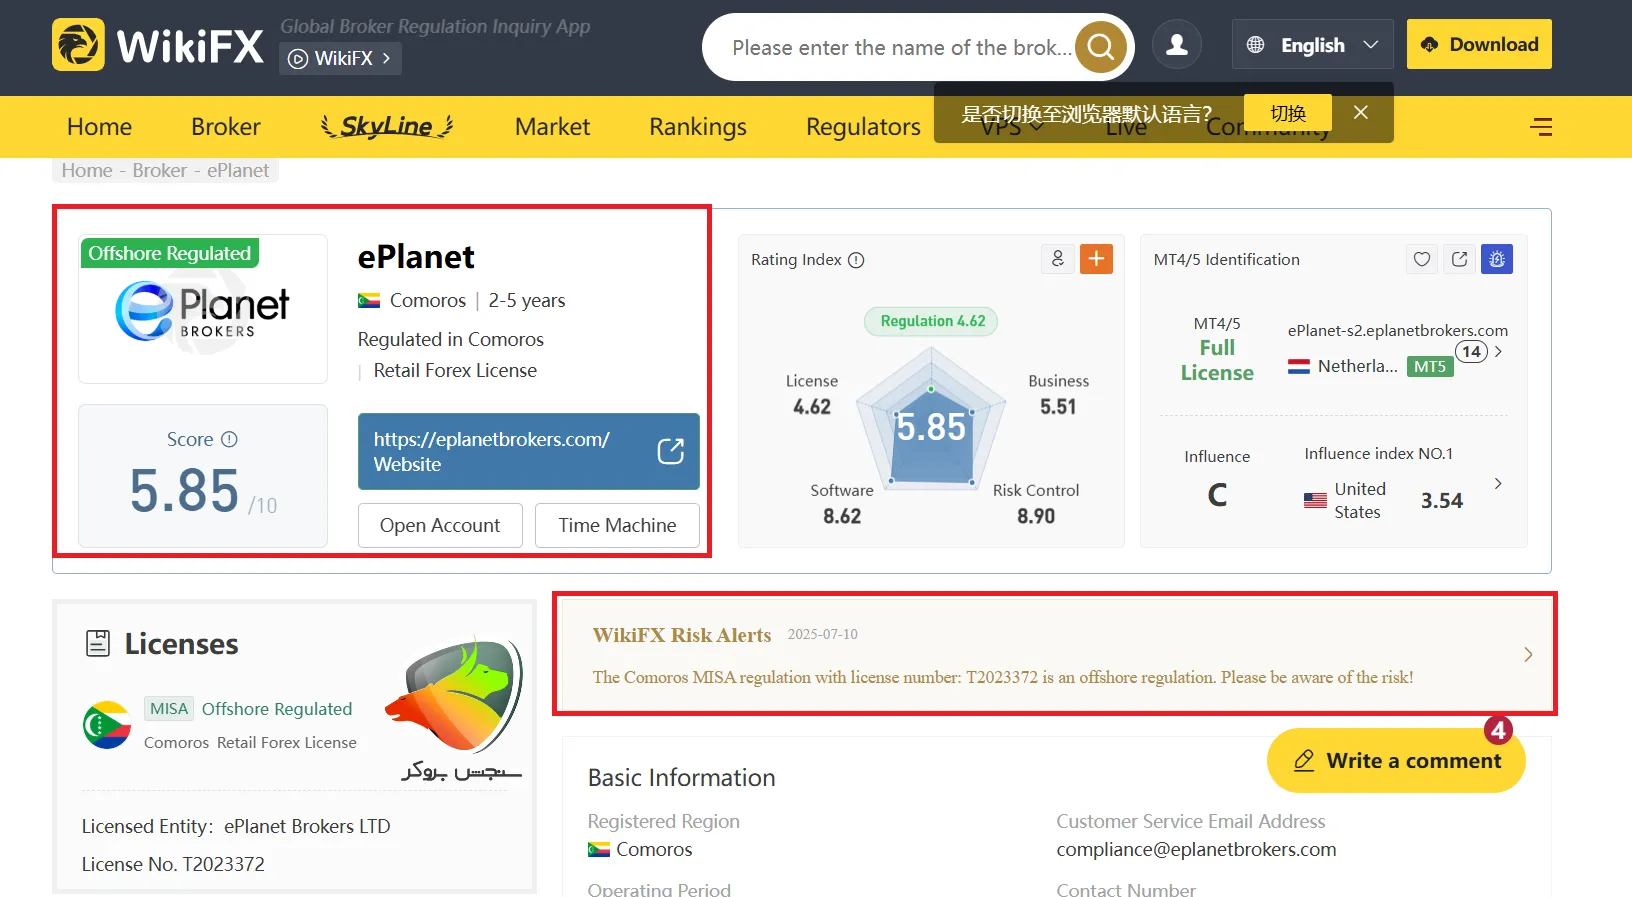Click the Regulation 4.62 badge
The height and width of the screenshot is (897, 1632).
pos(932,321)
